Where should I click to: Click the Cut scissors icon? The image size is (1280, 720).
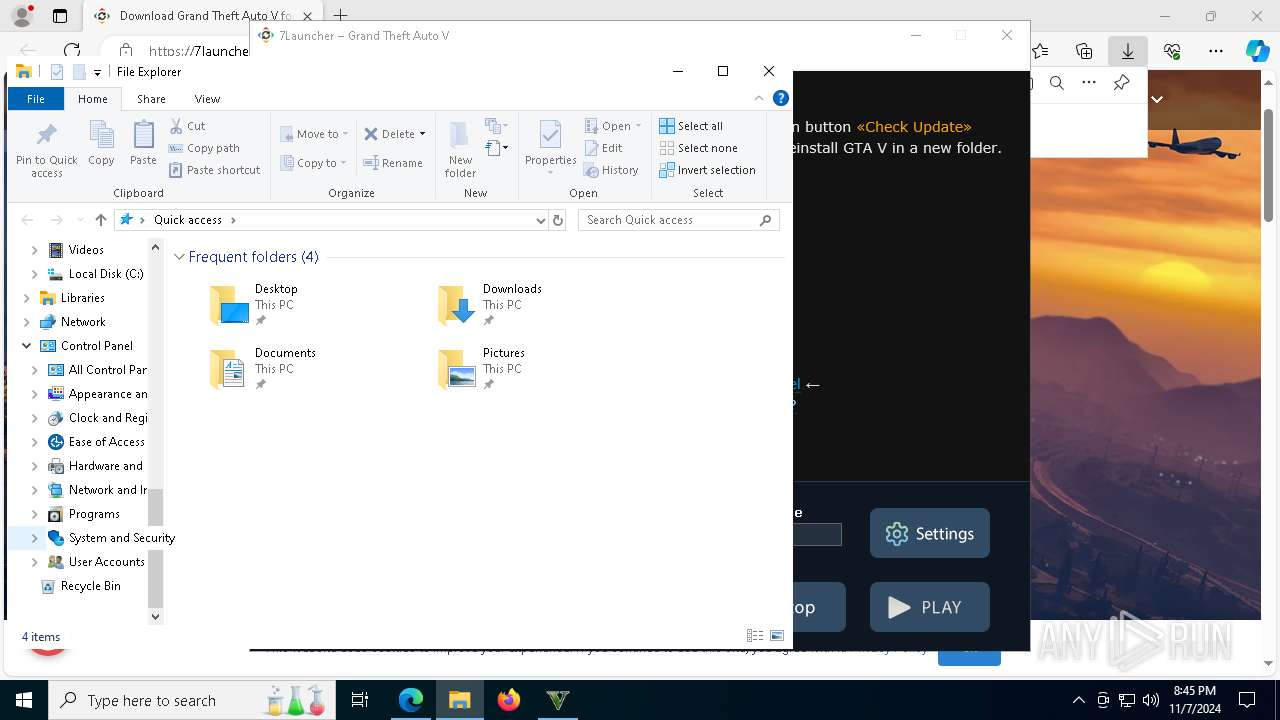pos(176,126)
